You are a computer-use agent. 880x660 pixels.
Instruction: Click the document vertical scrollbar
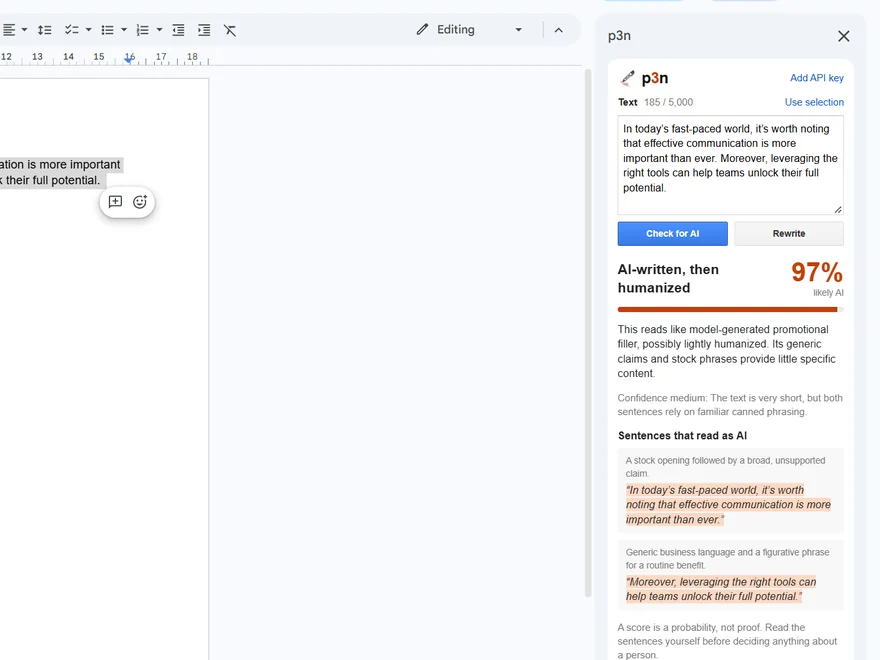pyautogui.click(x=588, y=333)
